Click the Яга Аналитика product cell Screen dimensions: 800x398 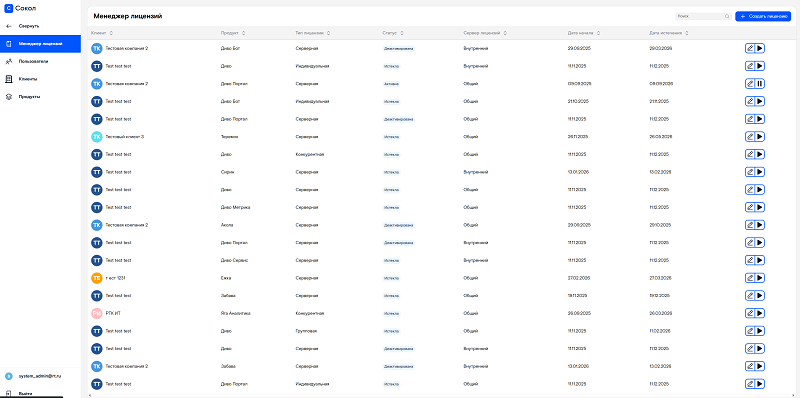pyautogui.click(x=235, y=313)
